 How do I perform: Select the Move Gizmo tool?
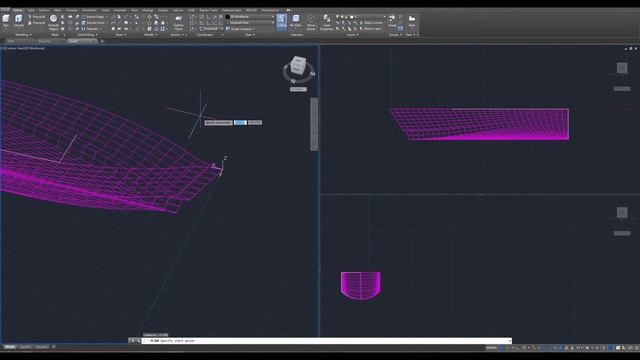[x=311, y=22]
